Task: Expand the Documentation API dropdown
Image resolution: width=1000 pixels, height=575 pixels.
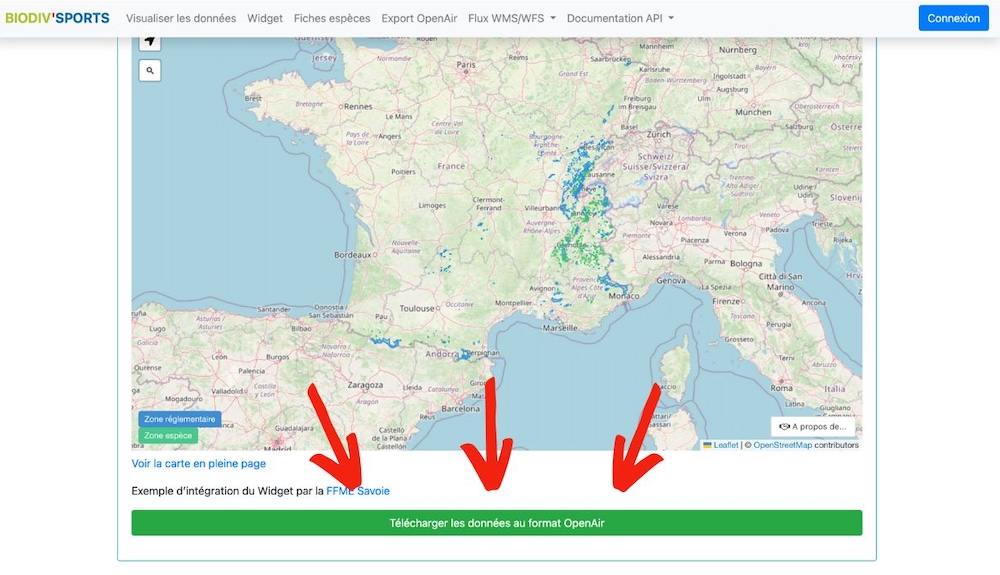Action: pyautogui.click(x=620, y=18)
